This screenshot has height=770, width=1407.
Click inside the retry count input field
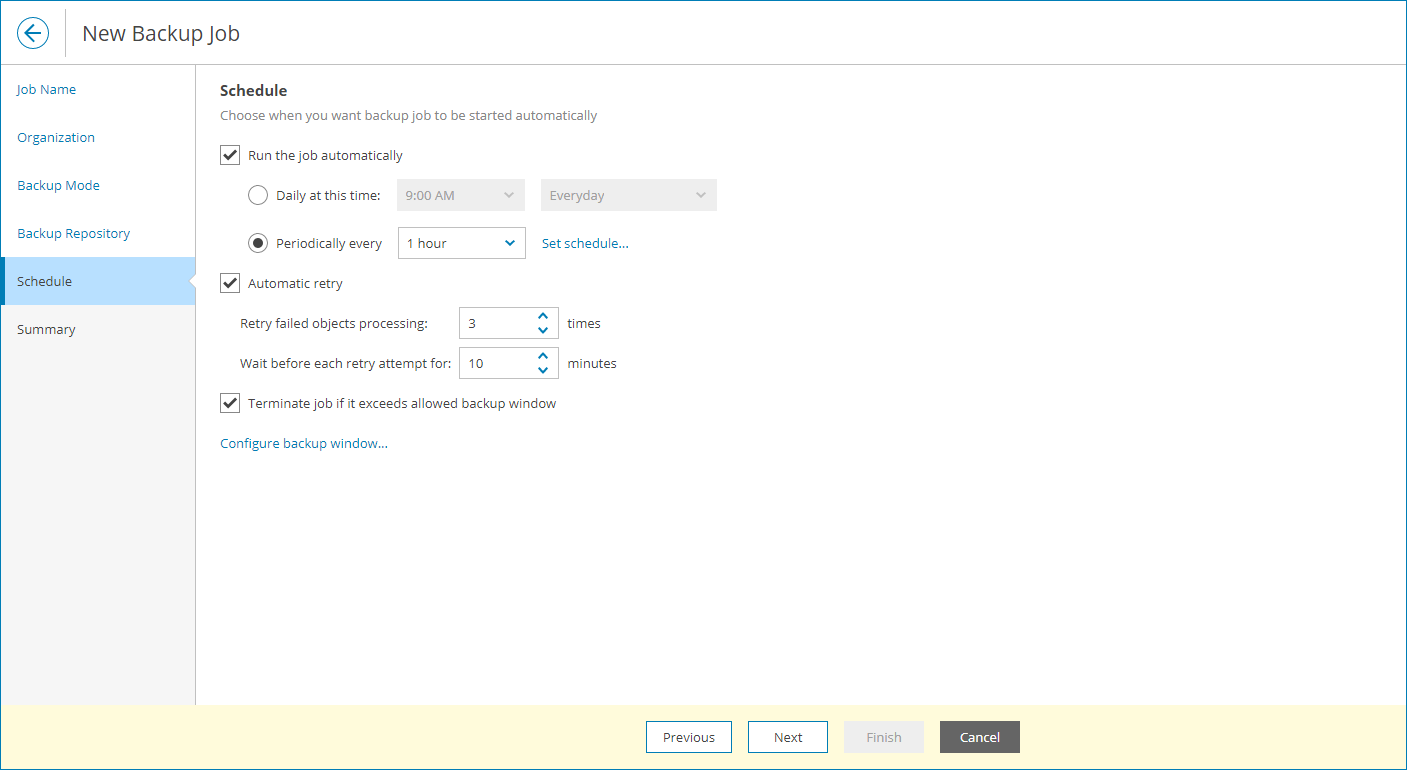495,322
